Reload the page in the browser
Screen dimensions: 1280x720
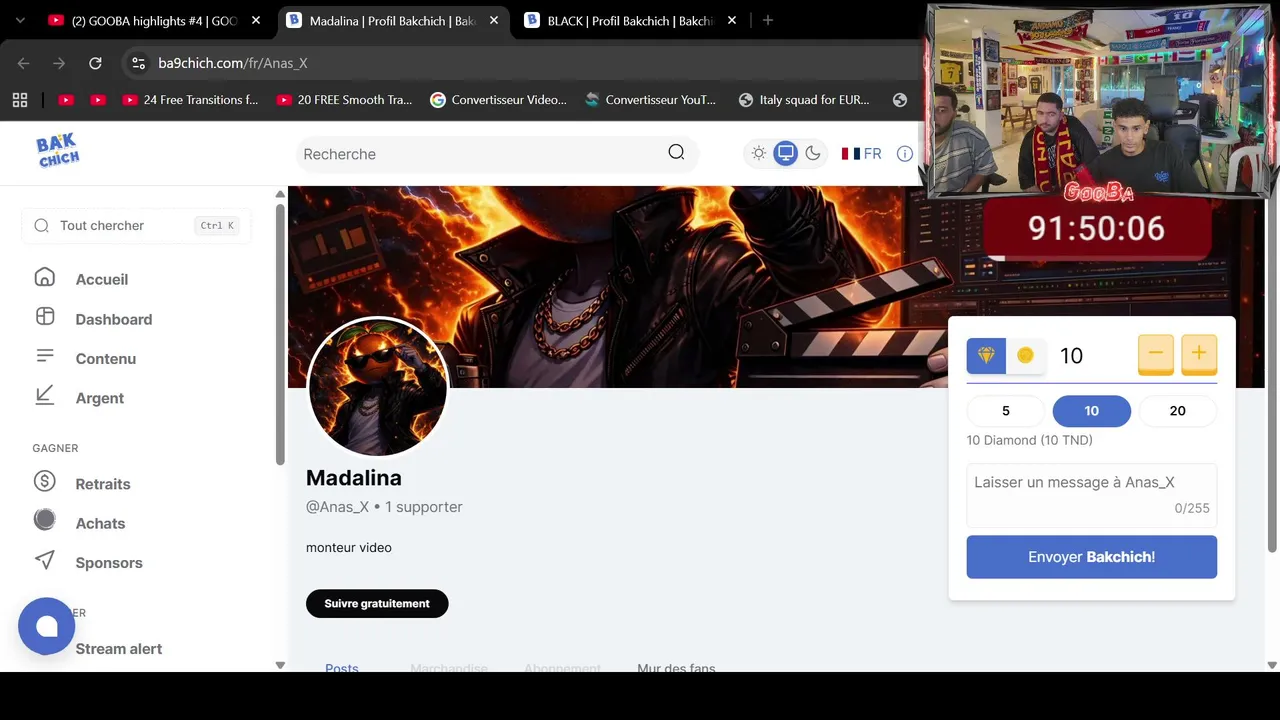point(95,63)
